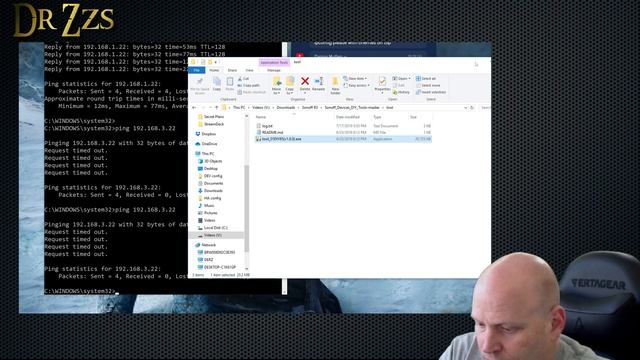
Task: Open HA config folder in navigation pane
Action: click(x=209, y=198)
